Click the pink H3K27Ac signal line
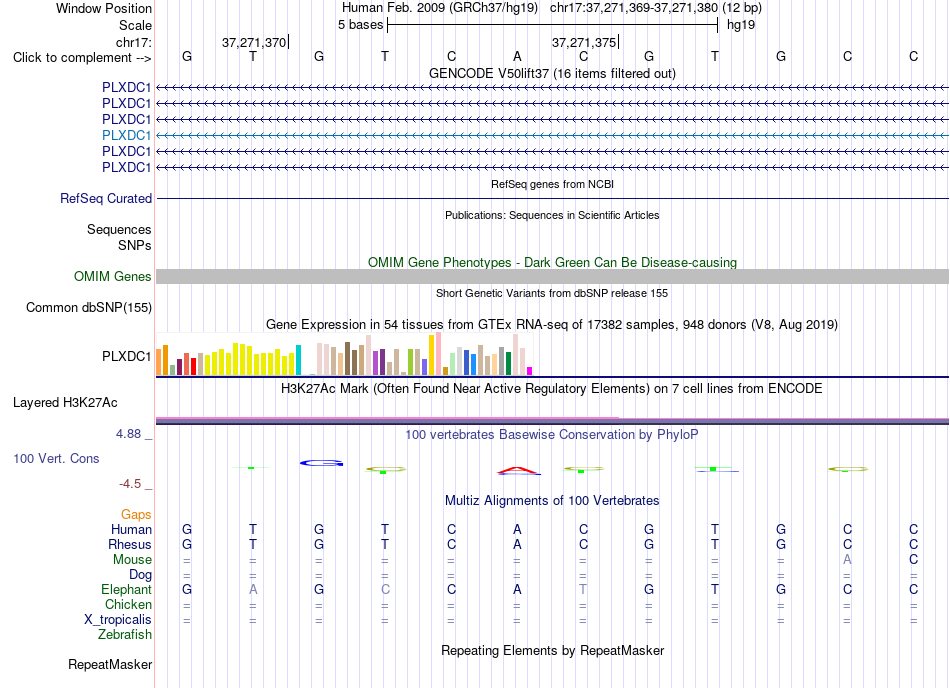This screenshot has height=688, width=950. click(388, 418)
